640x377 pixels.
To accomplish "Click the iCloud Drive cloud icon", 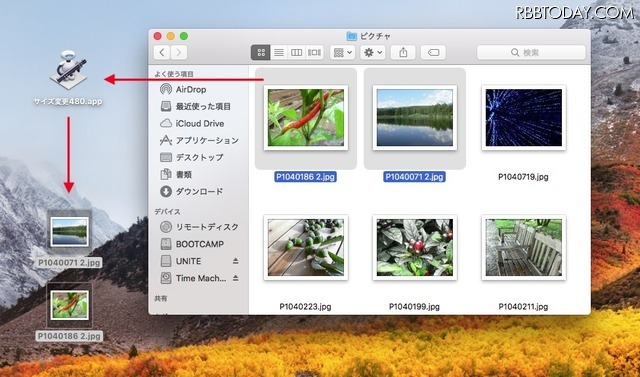I will click(x=166, y=123).
